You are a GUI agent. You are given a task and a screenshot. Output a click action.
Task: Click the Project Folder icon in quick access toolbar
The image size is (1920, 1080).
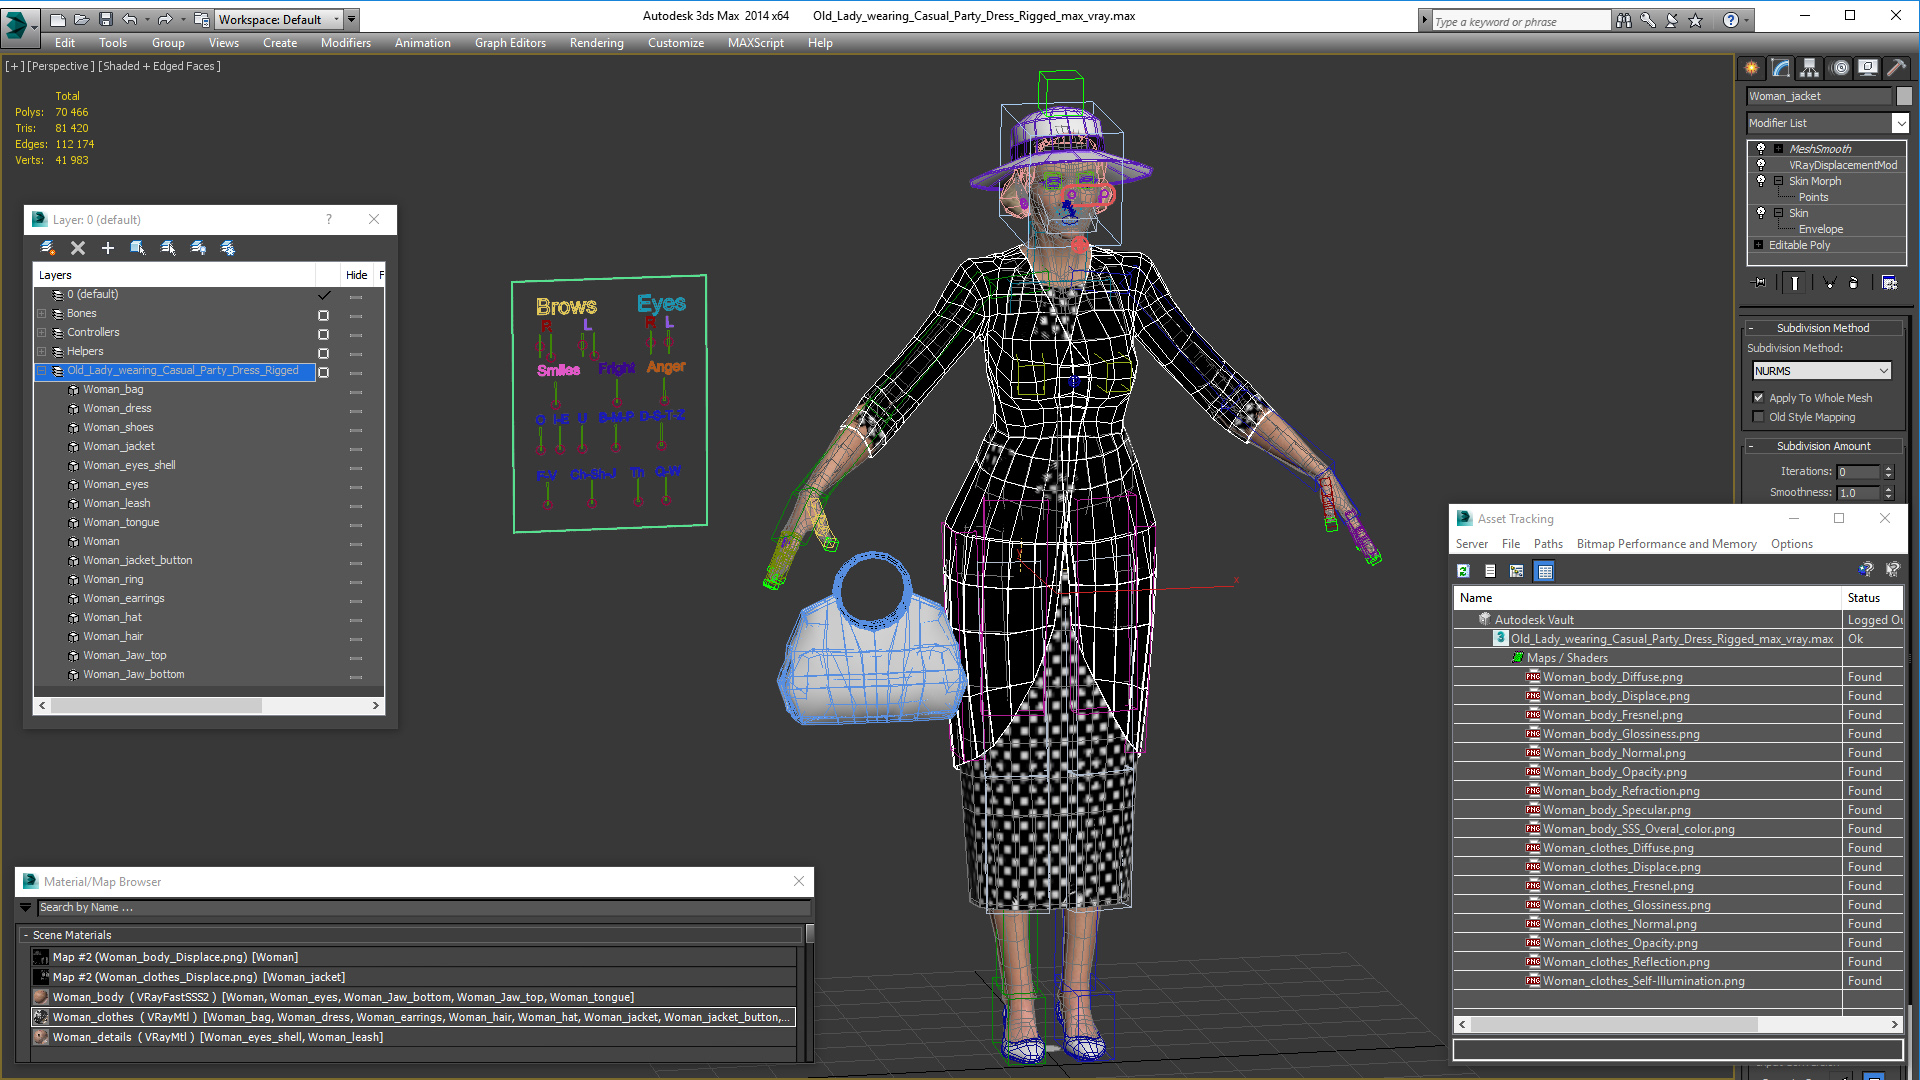(x=201, y=19)
